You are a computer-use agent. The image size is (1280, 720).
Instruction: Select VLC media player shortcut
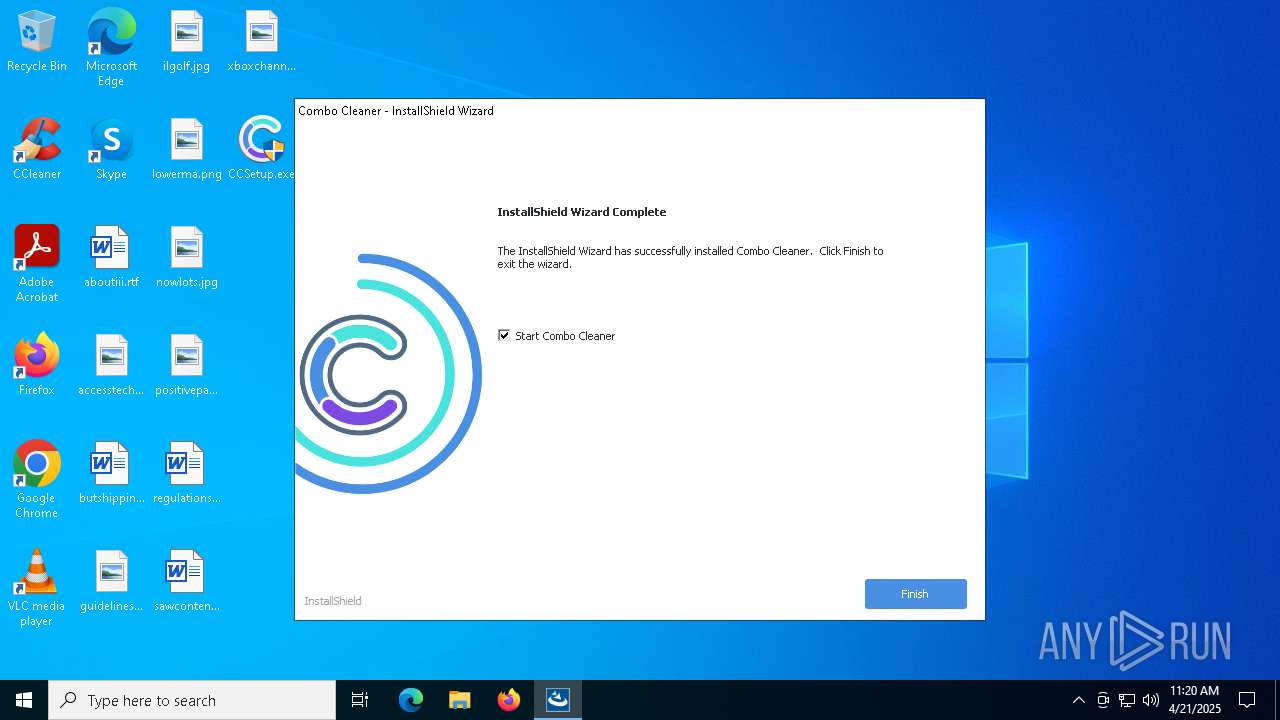[x=37, y=588]
